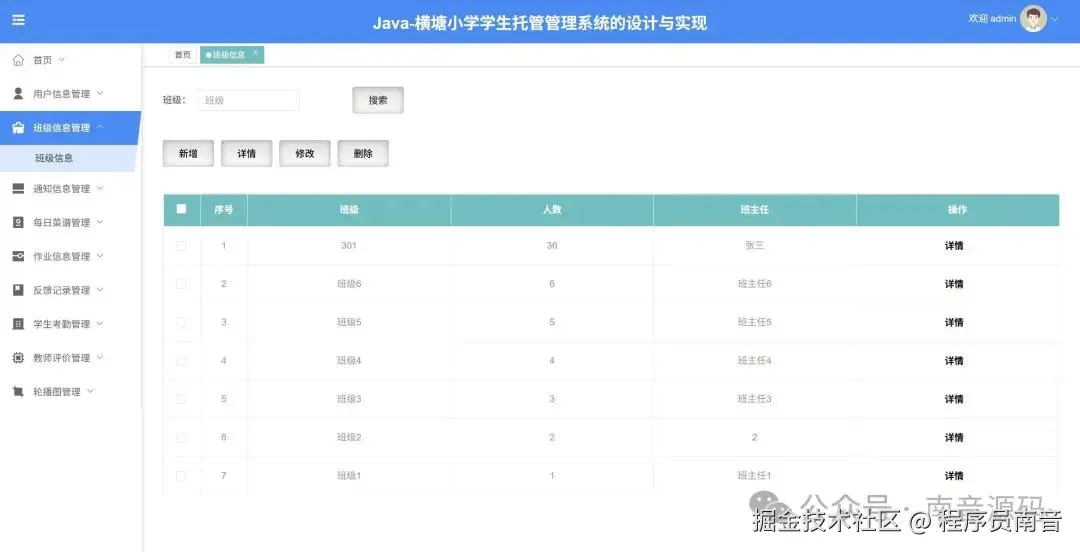
Task: Open 详情 for 班级3 row
Action: pyautogui.click(x=954, y=399)
